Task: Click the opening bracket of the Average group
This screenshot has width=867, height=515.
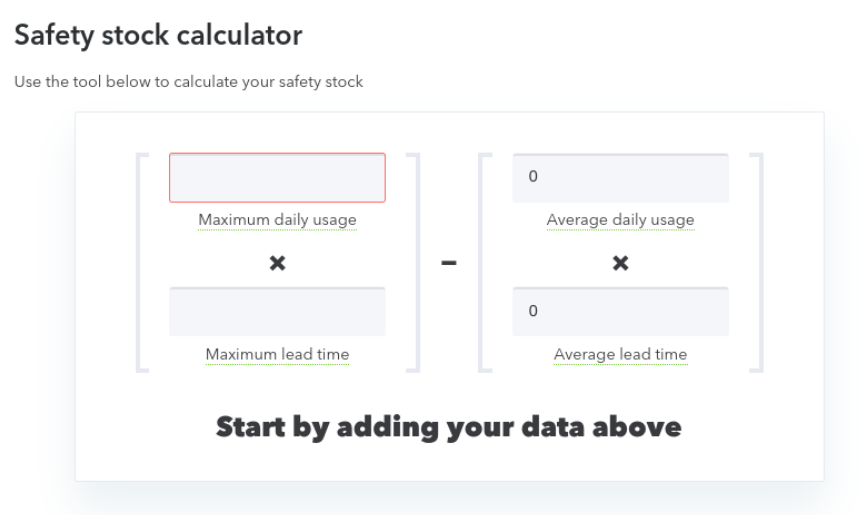Action: (x=484, y=263)
